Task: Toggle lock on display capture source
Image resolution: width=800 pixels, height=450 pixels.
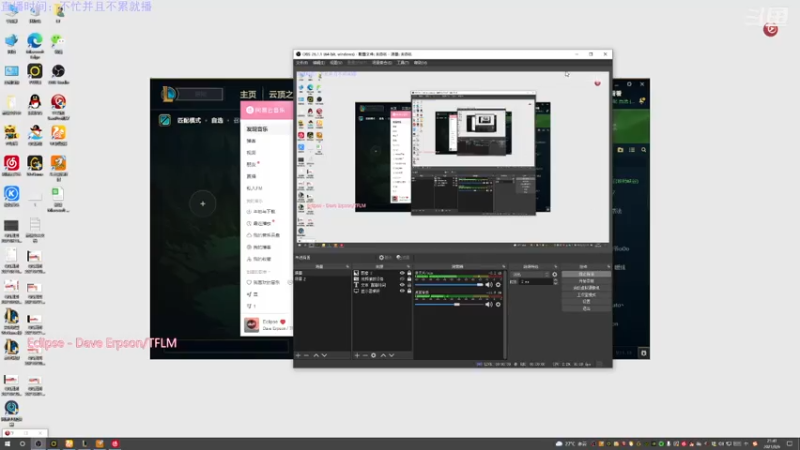Action: 409,291
